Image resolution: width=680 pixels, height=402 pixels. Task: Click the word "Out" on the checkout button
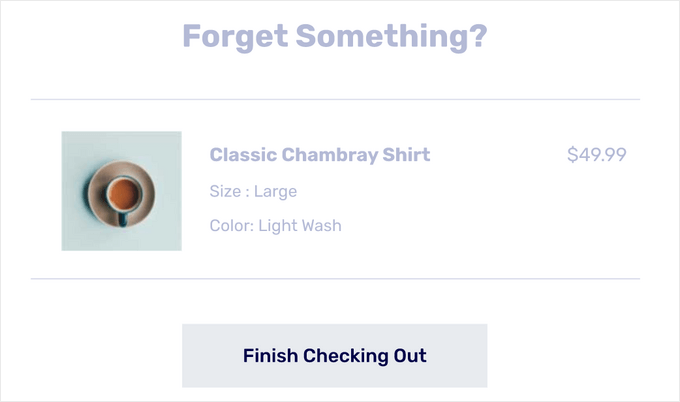coord(410,356)
